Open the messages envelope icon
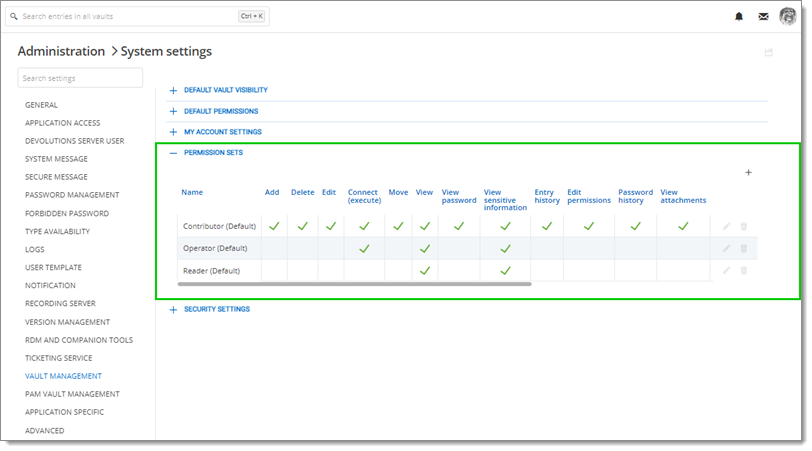Image resolution: width=812 pixels, height=451 pixels. point(763,17)
